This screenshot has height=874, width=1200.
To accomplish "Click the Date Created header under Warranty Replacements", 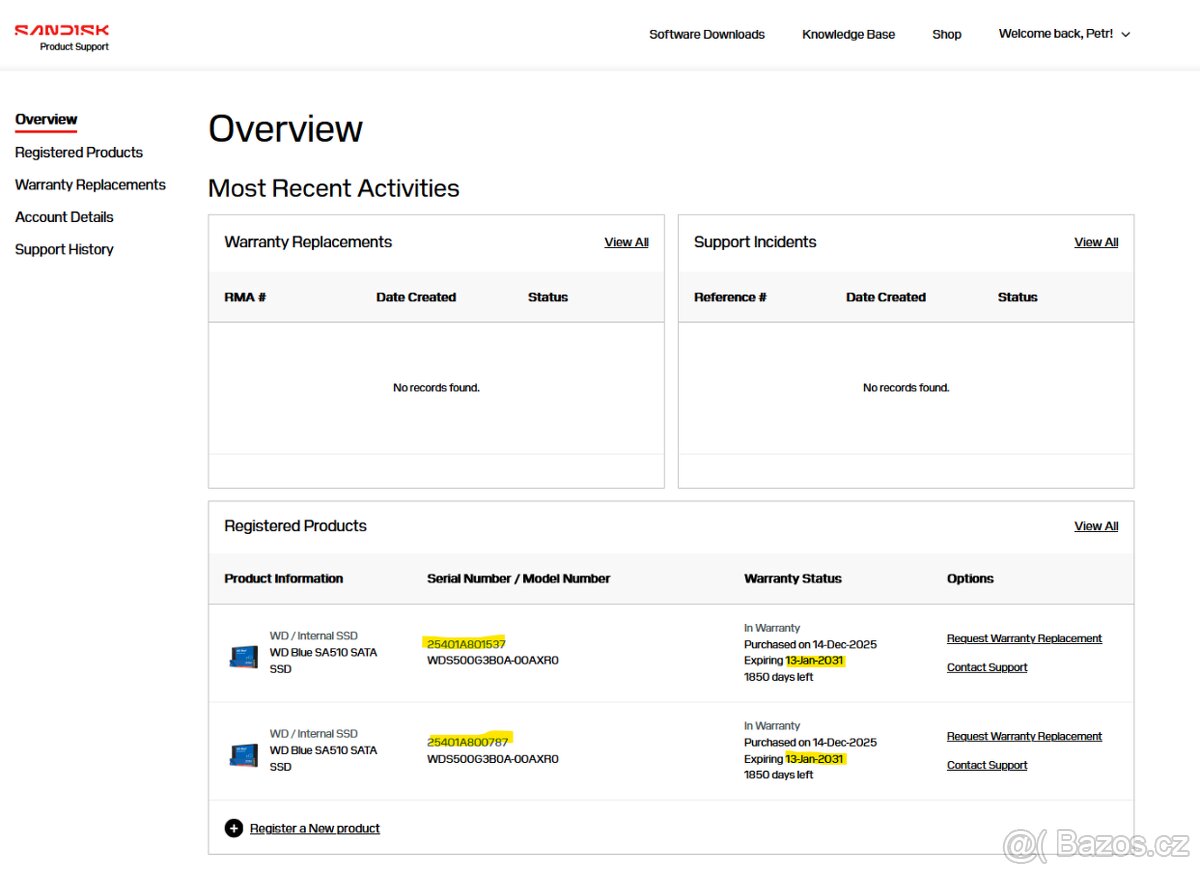I will tap(416, 297).
